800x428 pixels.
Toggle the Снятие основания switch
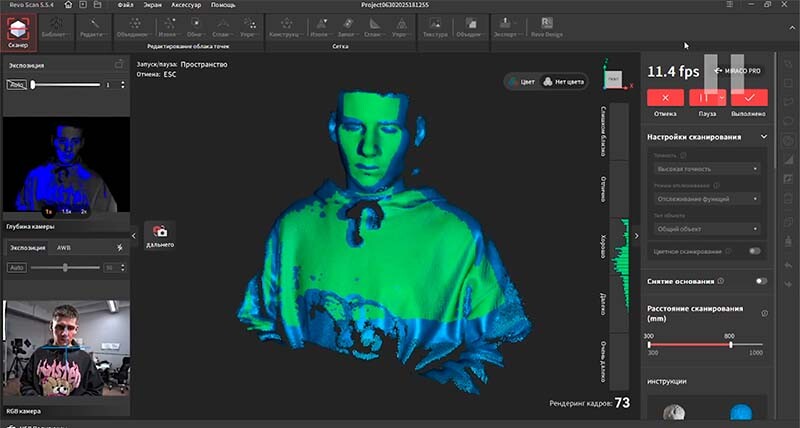[761, 281]
